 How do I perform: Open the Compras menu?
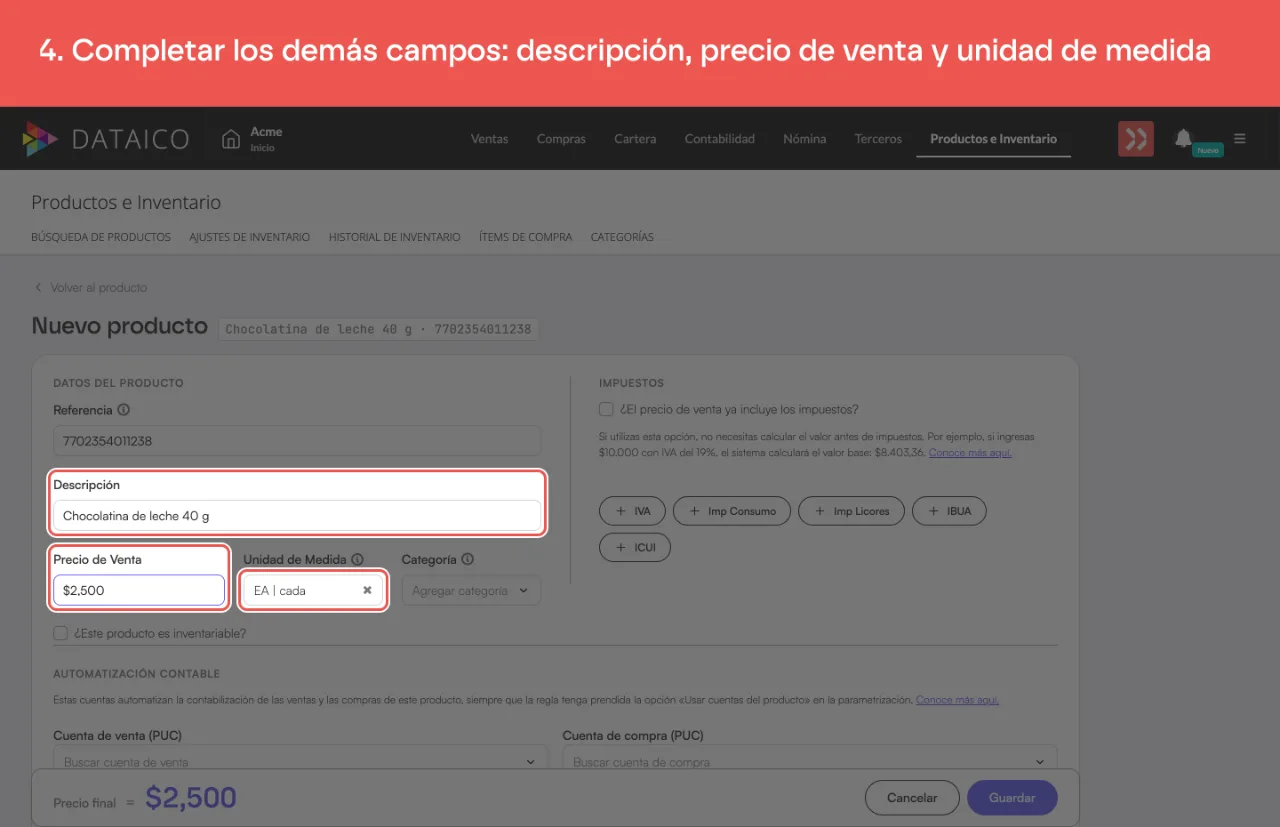click(561, 139)
